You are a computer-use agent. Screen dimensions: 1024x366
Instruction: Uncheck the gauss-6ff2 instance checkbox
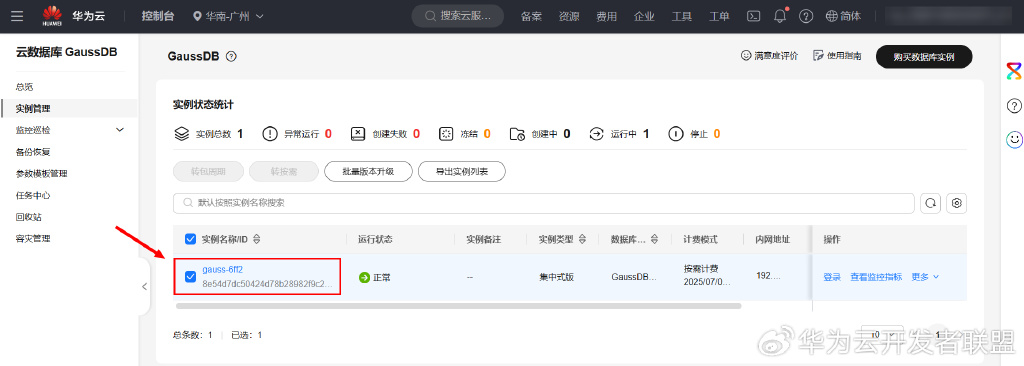(x=191, y=277)
